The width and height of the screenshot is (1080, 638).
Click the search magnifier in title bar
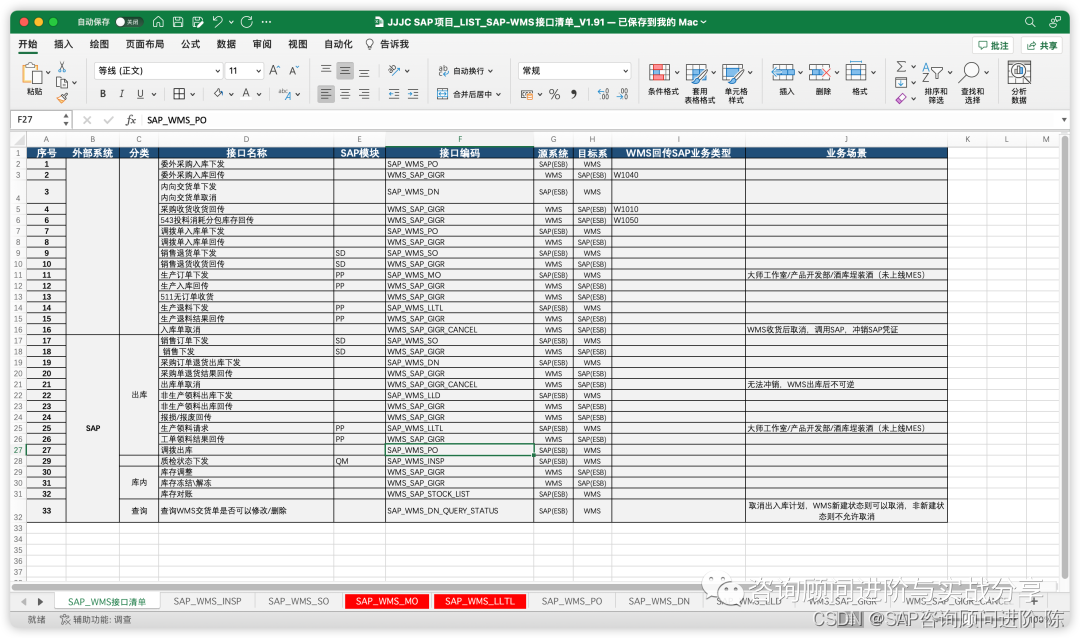(x=1030, y=22)
